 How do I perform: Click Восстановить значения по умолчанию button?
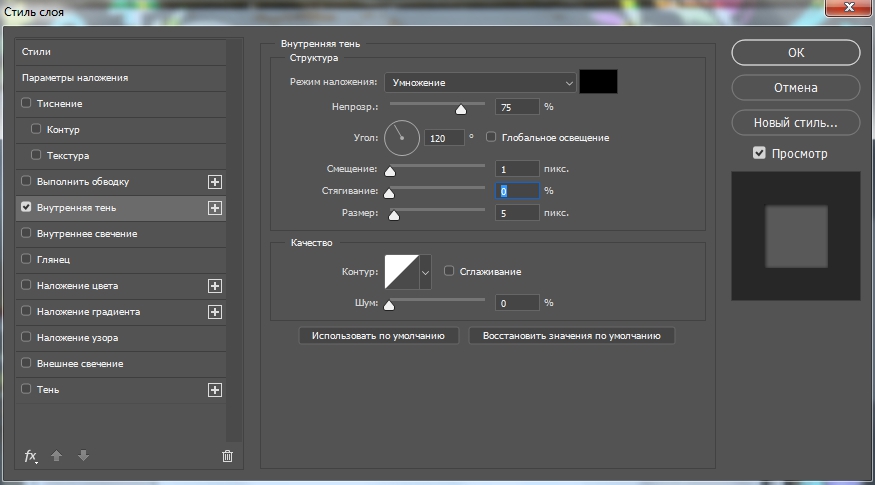coord(571,335)
